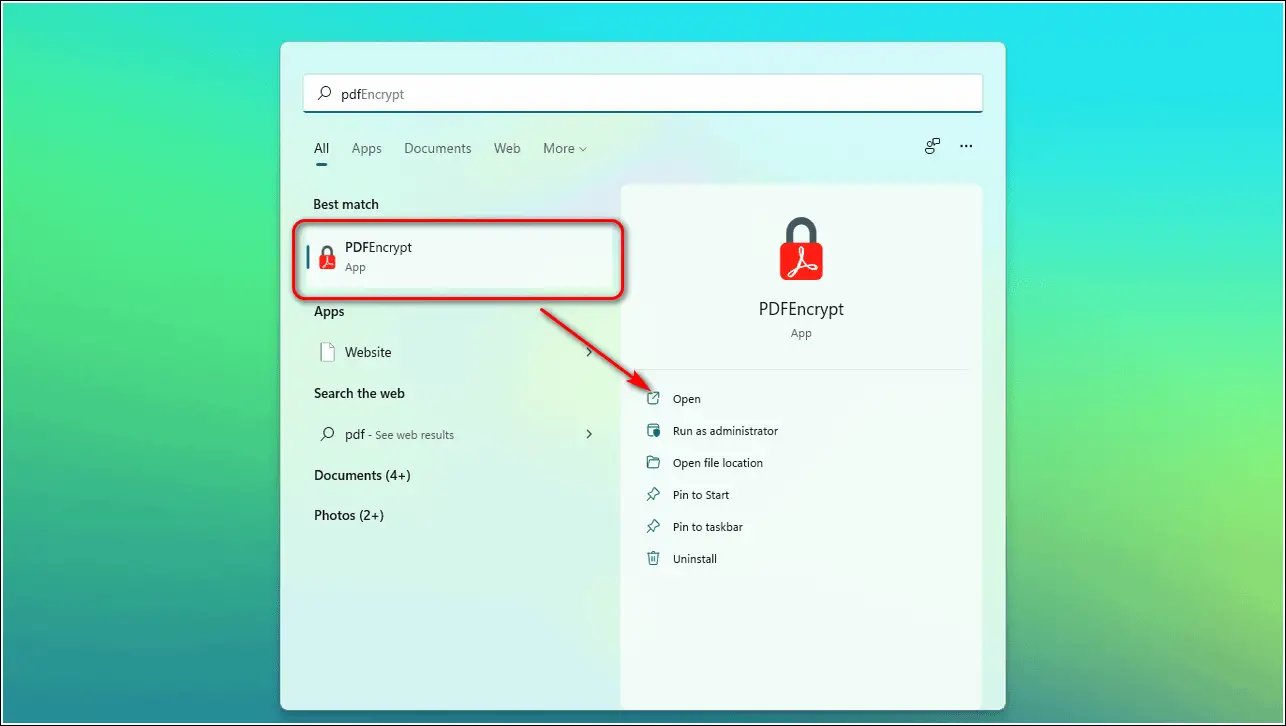Click the Open file location folder icon

pyautogui.click(x=653, y=462)
